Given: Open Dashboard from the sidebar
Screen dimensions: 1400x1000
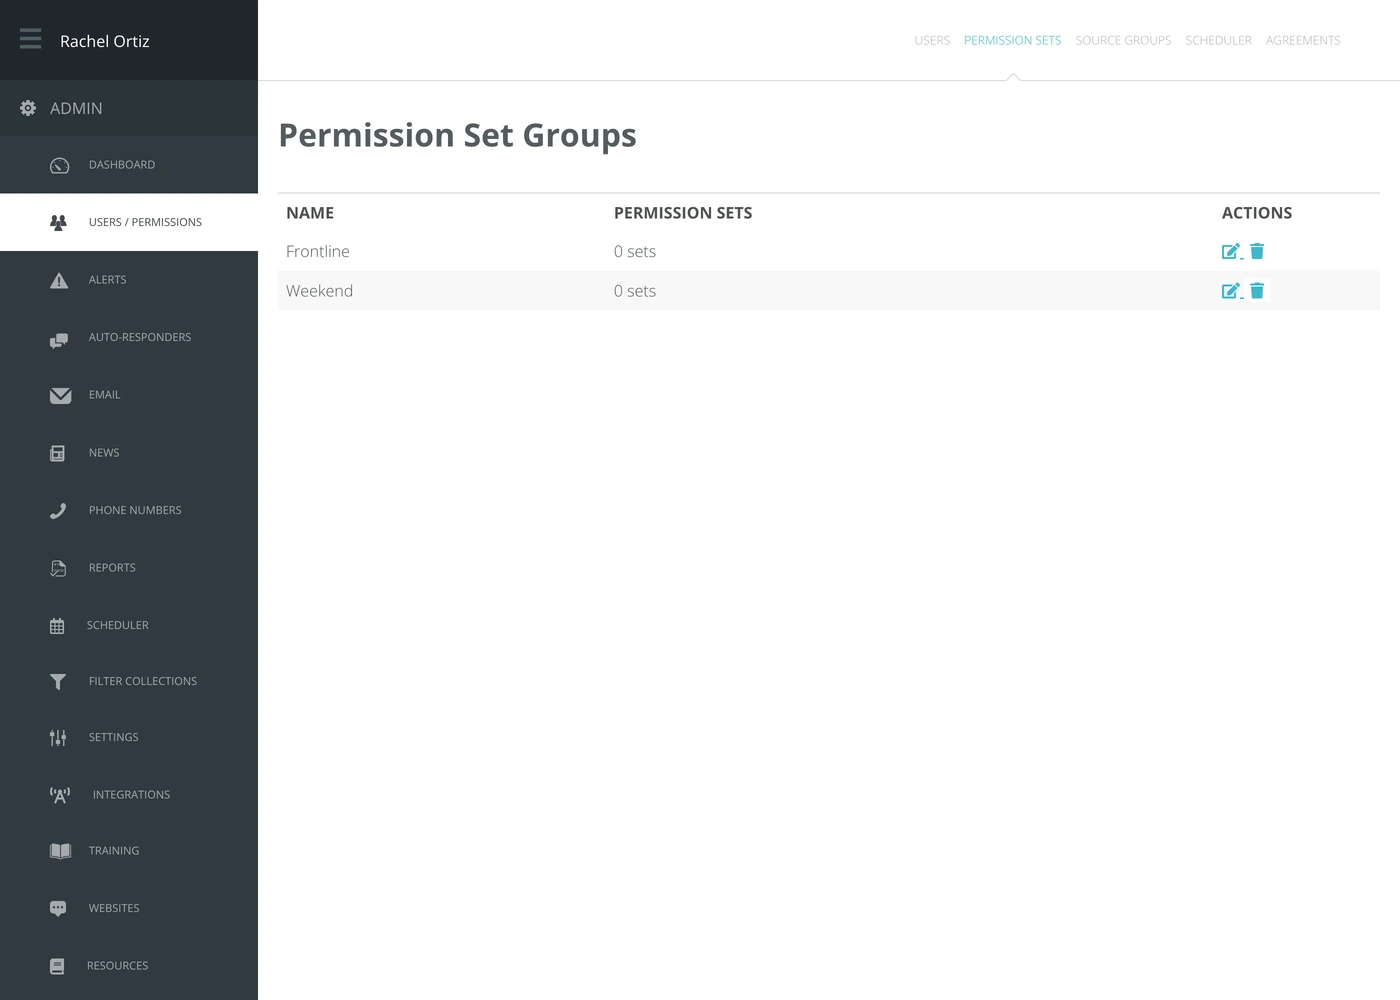Looking at the screenshot, I should click(122, 165).
